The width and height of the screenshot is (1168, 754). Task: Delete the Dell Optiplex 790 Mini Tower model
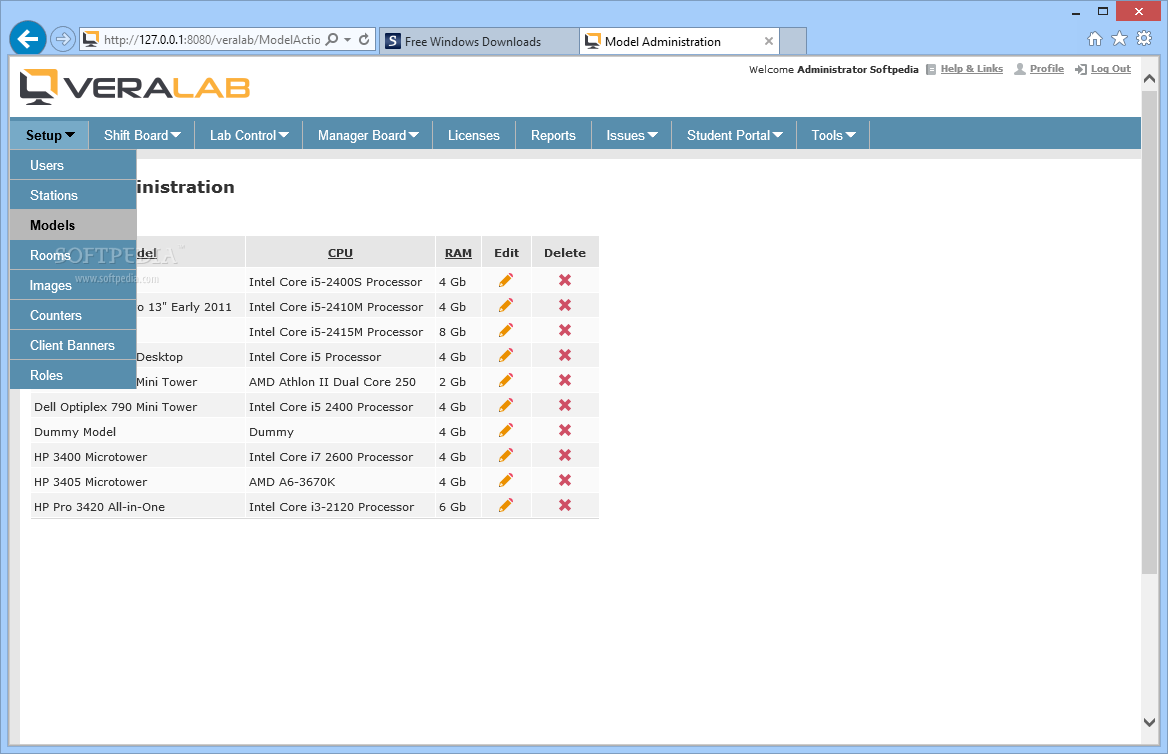[565, 405]
